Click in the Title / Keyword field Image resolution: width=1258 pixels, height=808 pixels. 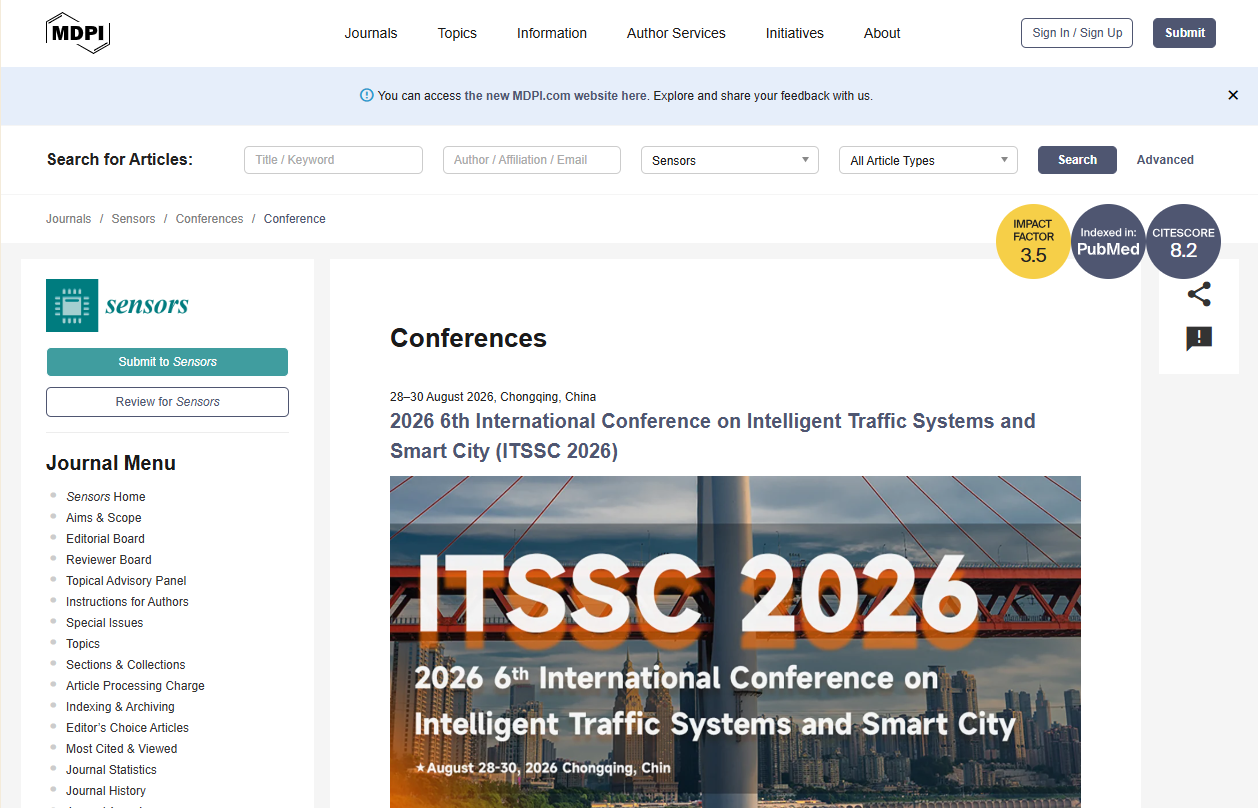(333, 160)
